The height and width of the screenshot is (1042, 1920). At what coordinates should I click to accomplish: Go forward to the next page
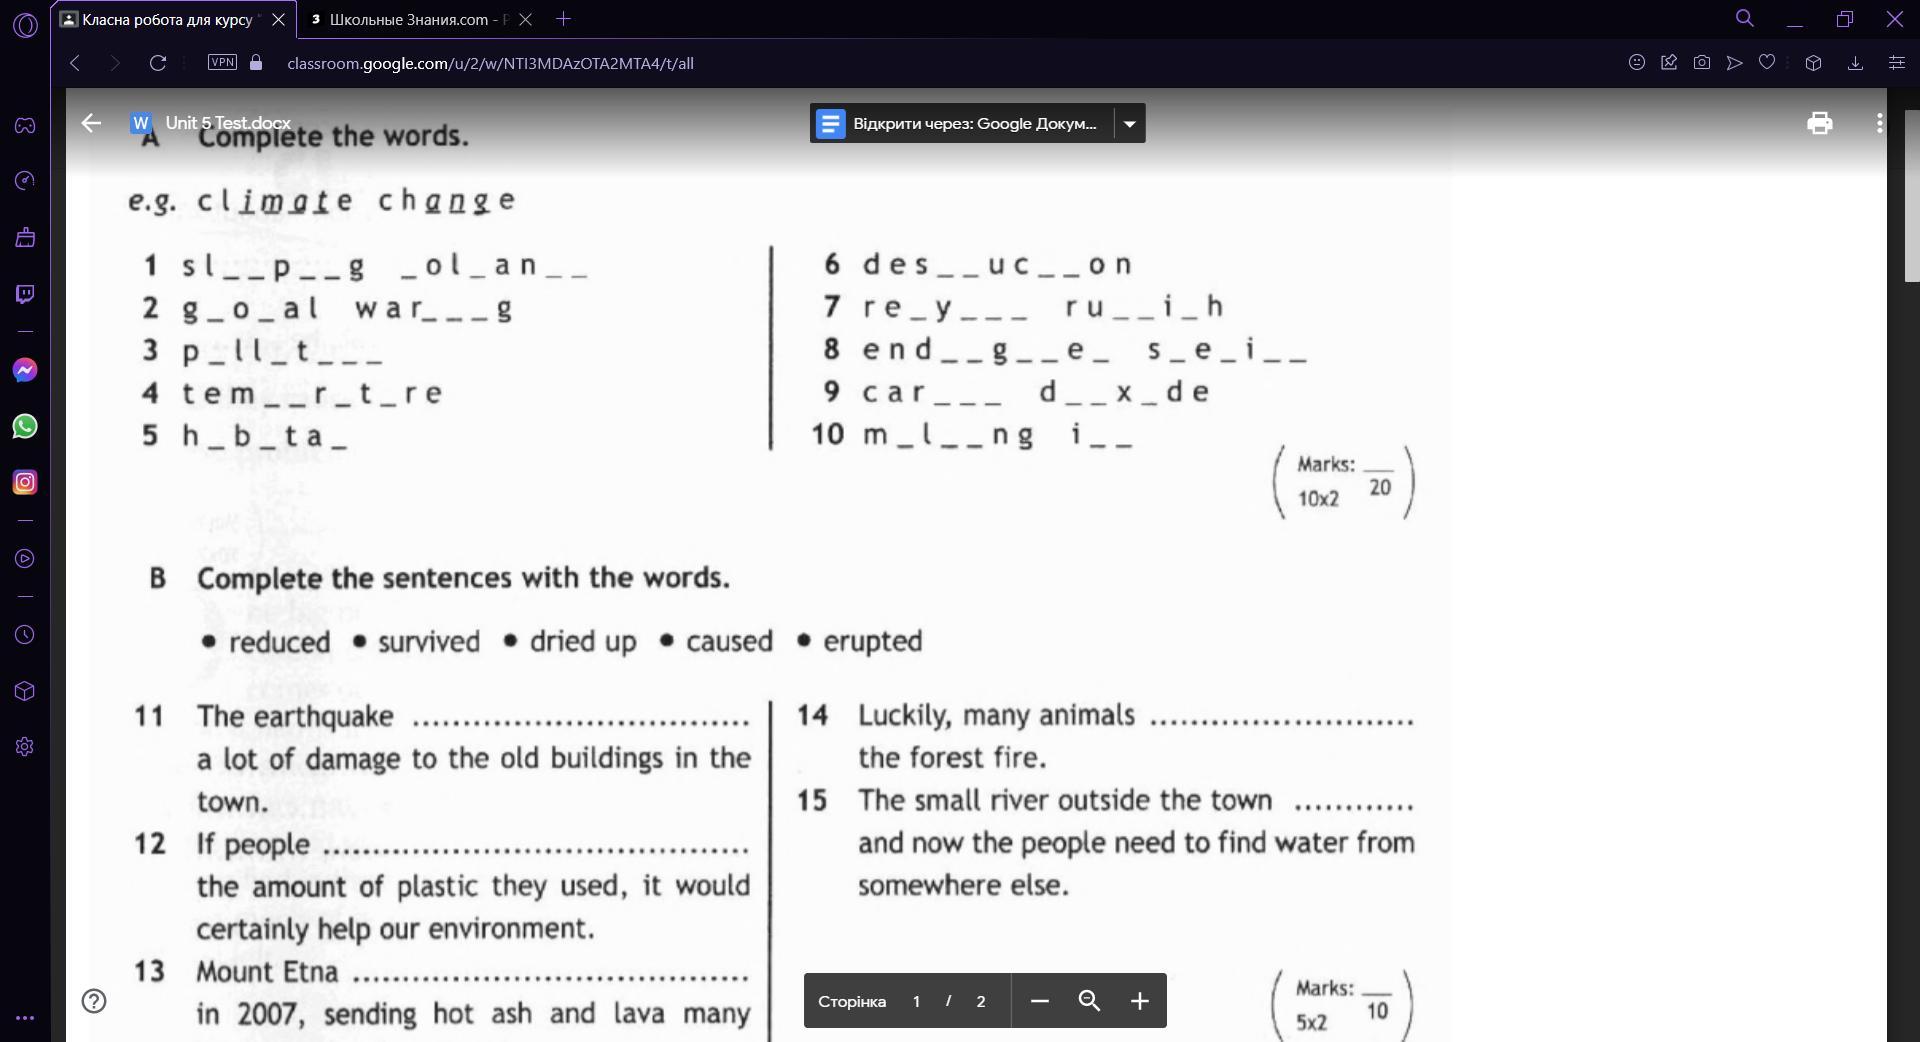tap(115, 63)
